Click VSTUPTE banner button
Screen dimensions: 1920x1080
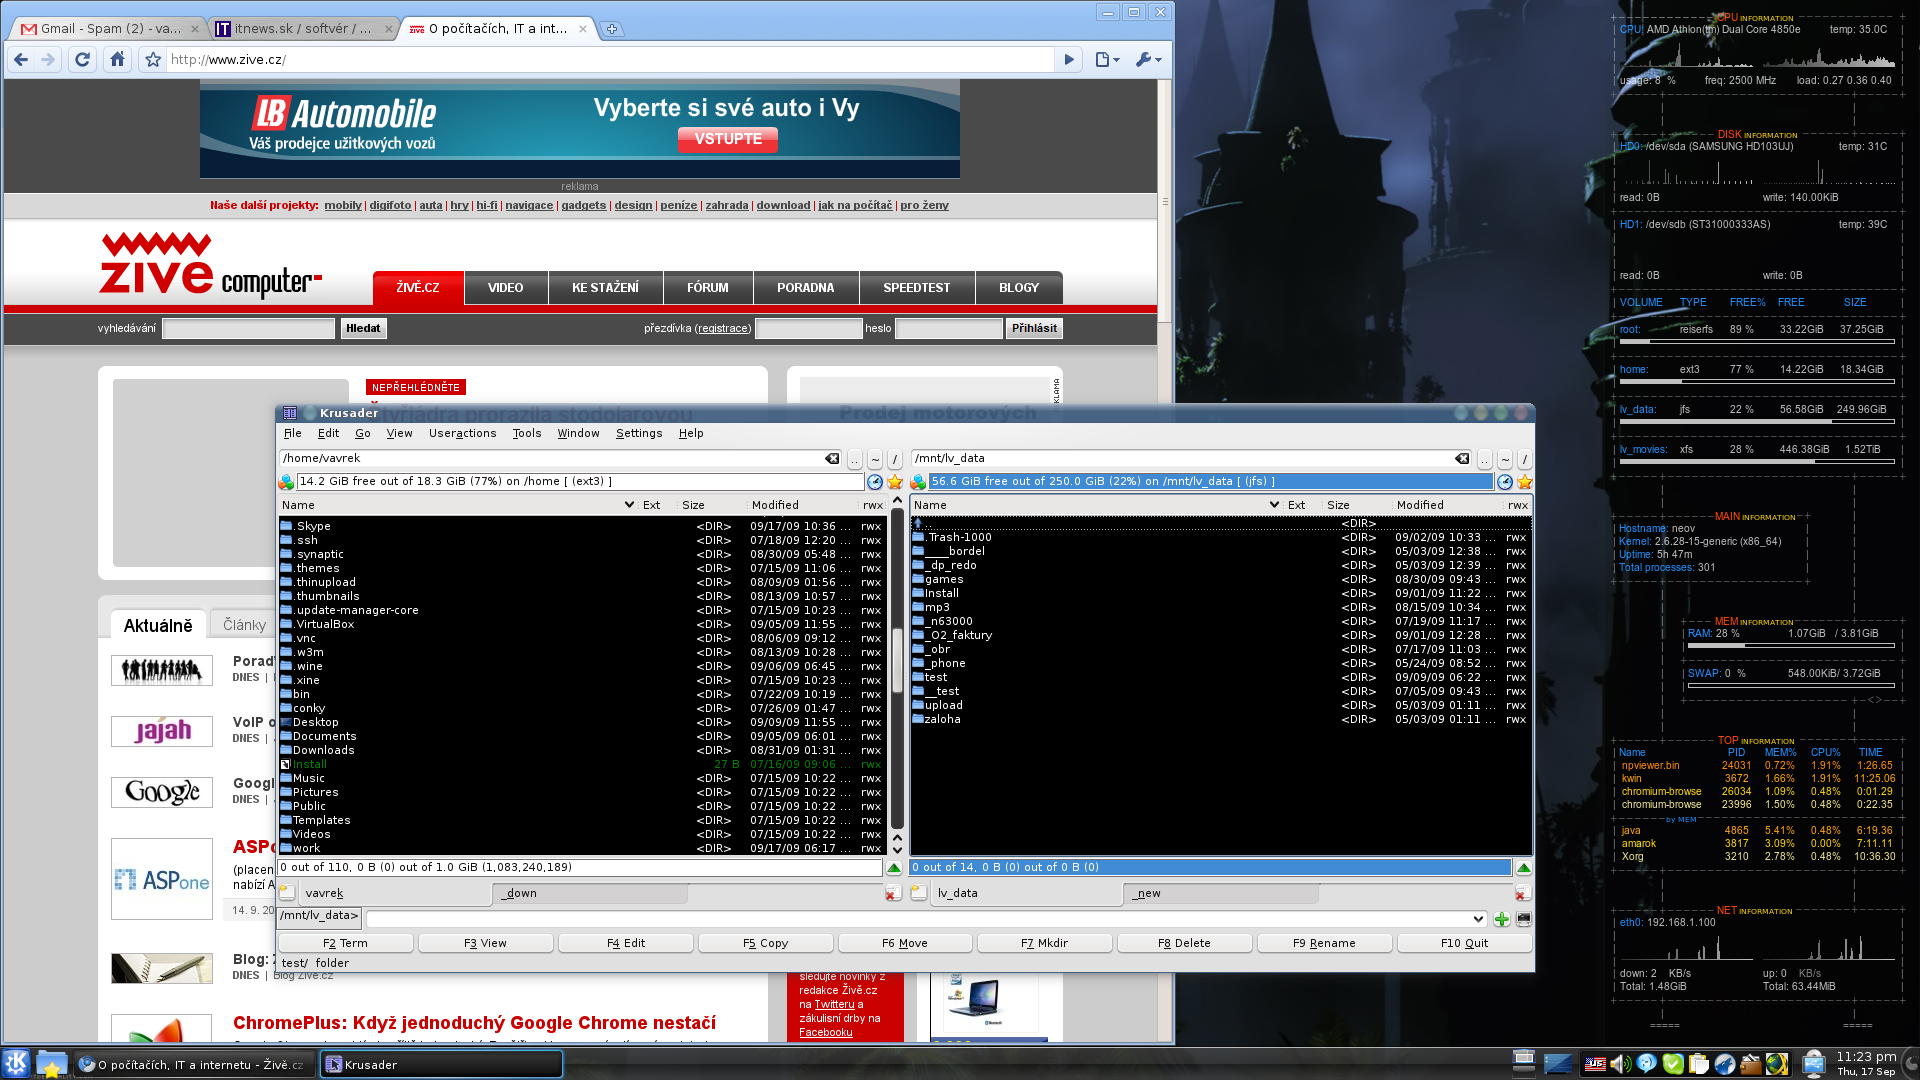[728, 139]
